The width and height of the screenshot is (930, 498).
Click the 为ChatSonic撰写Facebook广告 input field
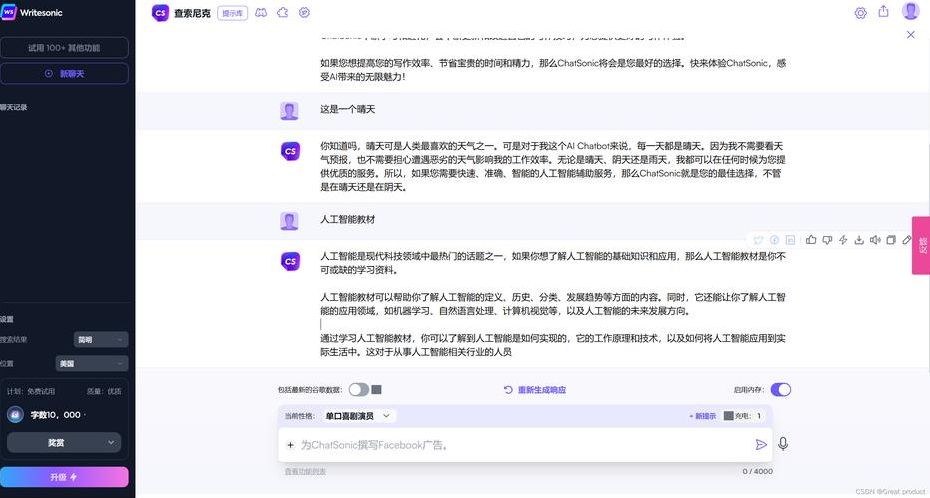coord(525,445)
